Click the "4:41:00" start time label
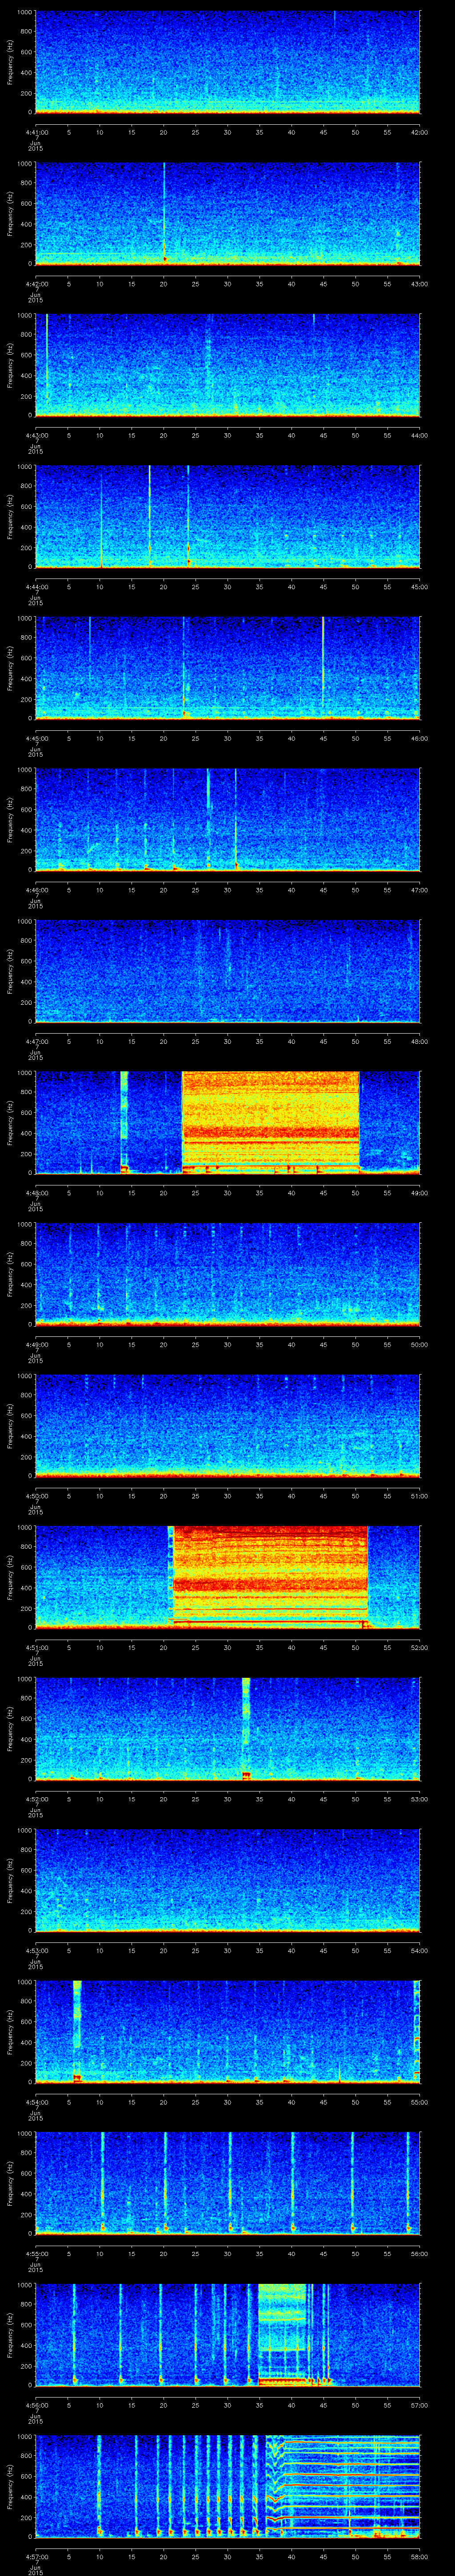455x2576 pixels. pyautogui.click(x=36, y=132)
